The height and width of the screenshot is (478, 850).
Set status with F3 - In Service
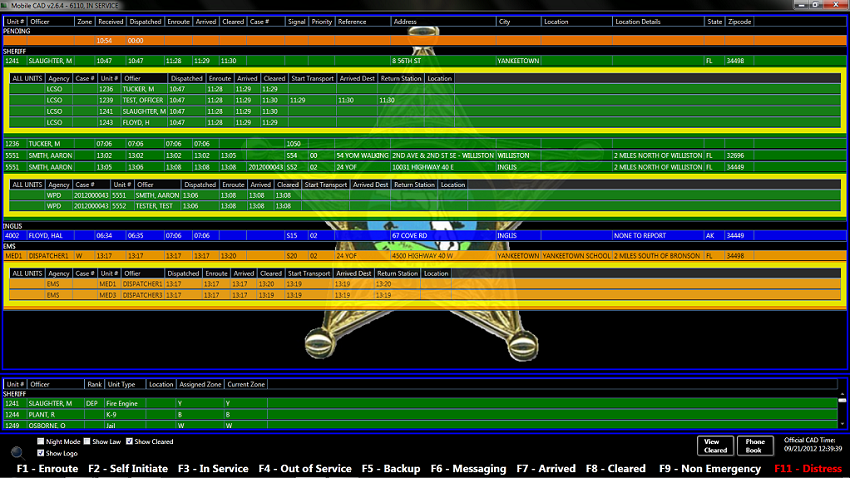pyautogui.click(x=213, y=468)
